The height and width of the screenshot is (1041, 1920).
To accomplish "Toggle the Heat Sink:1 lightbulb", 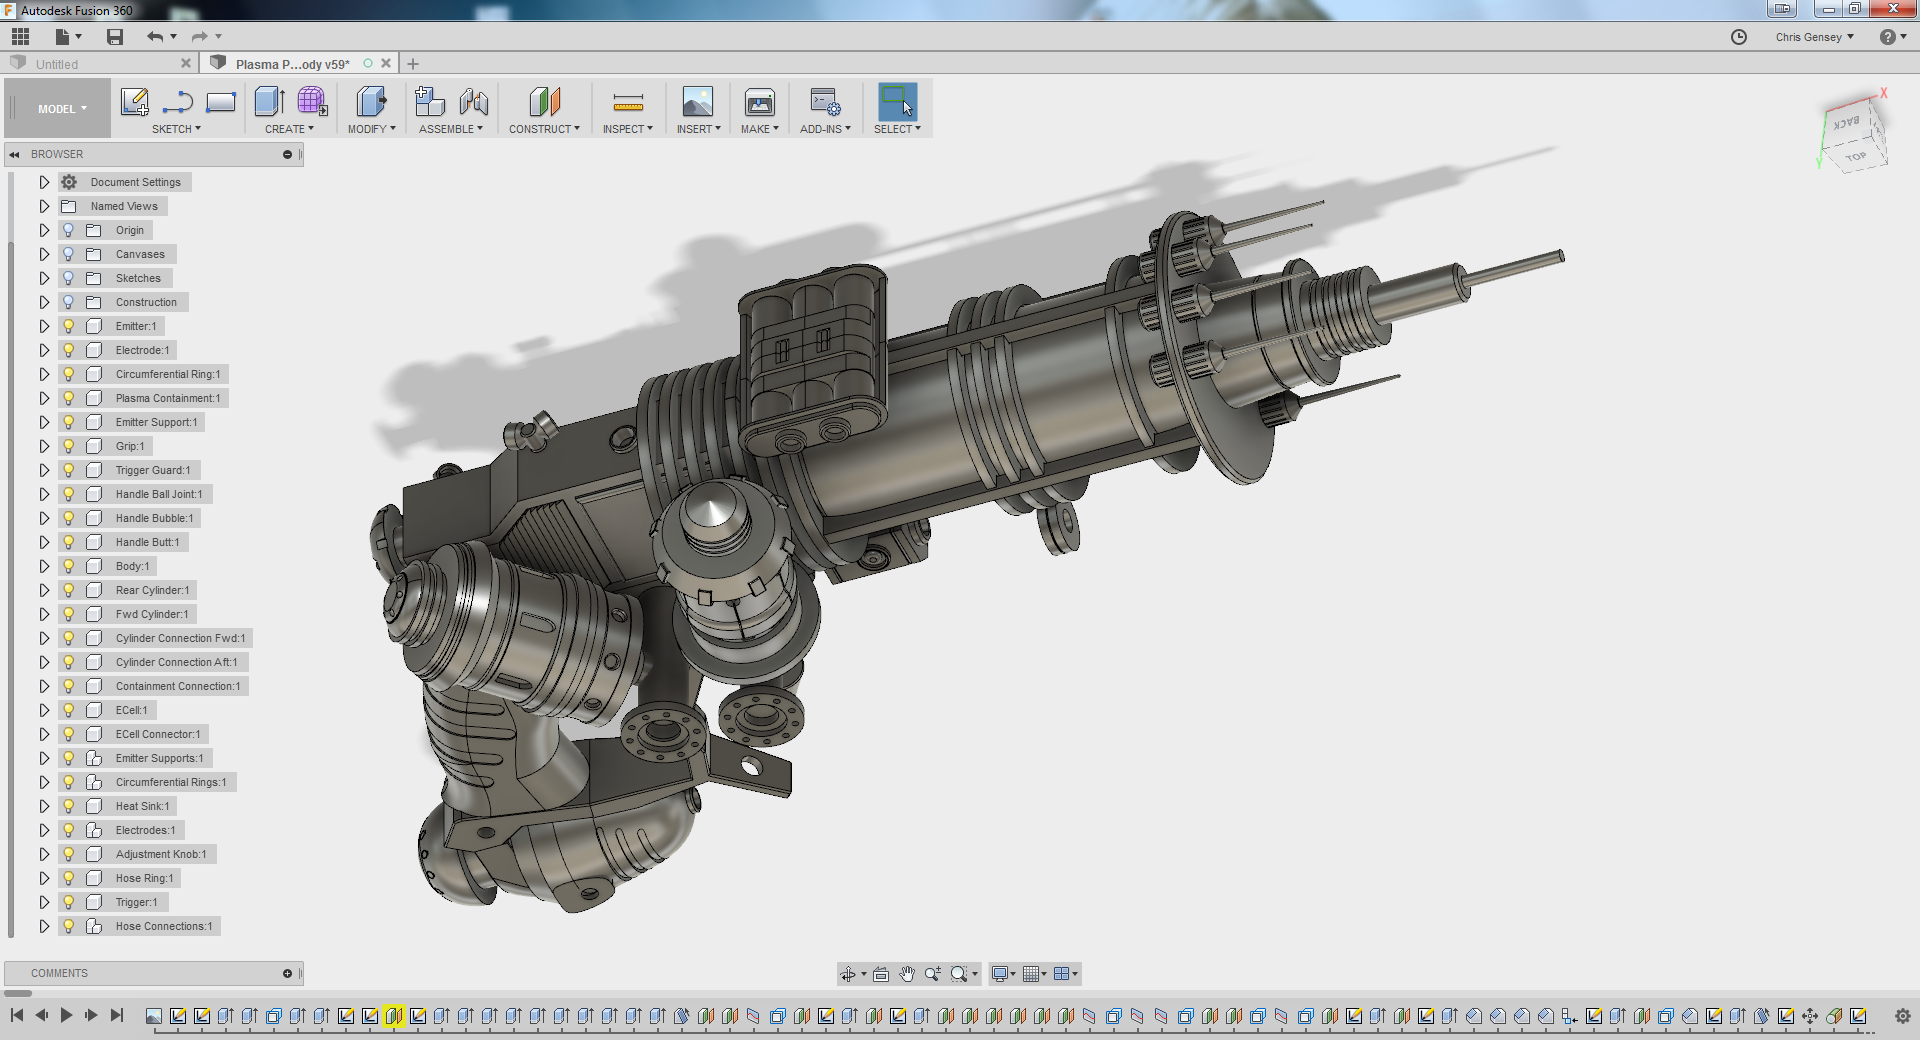I will pyautogui.click(x=69, y=806).
